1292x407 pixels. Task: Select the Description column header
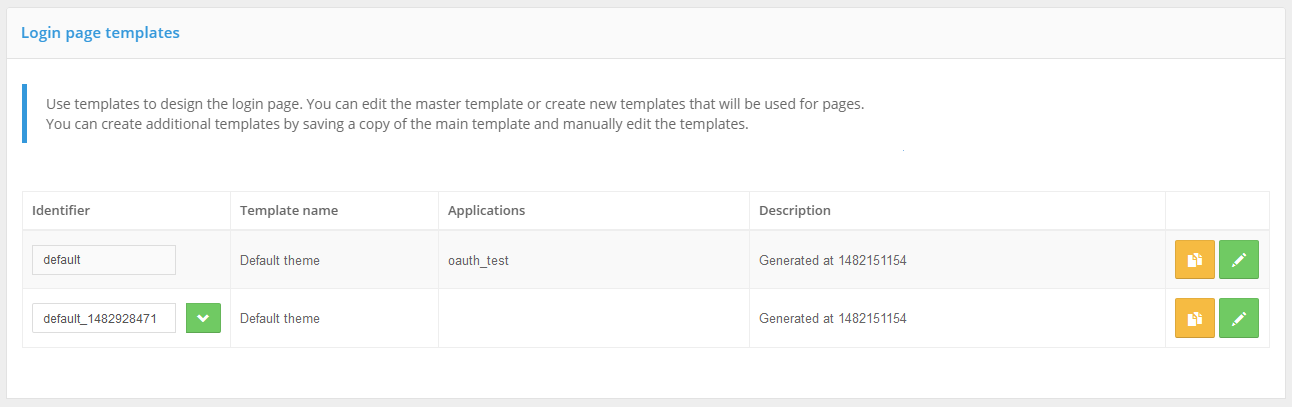click(795, 211)
